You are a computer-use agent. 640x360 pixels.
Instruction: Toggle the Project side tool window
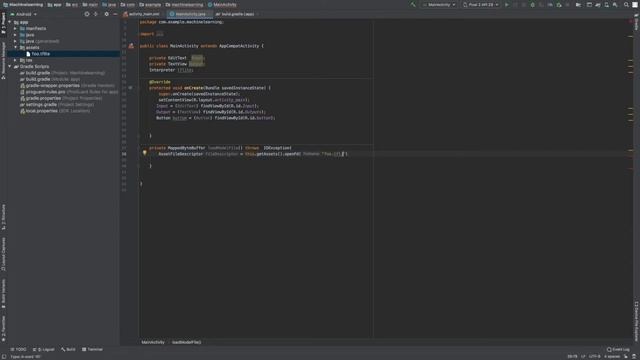(3, 24)
